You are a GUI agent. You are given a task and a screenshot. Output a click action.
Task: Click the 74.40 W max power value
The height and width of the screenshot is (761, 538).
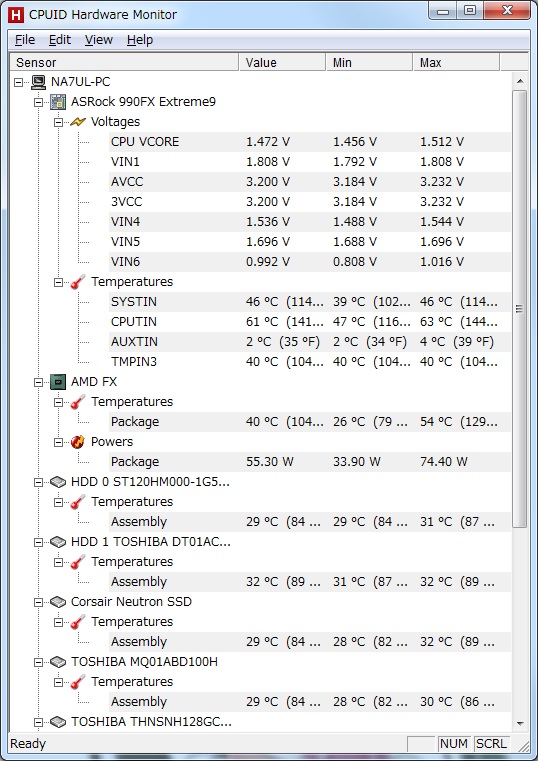[443, 462]
